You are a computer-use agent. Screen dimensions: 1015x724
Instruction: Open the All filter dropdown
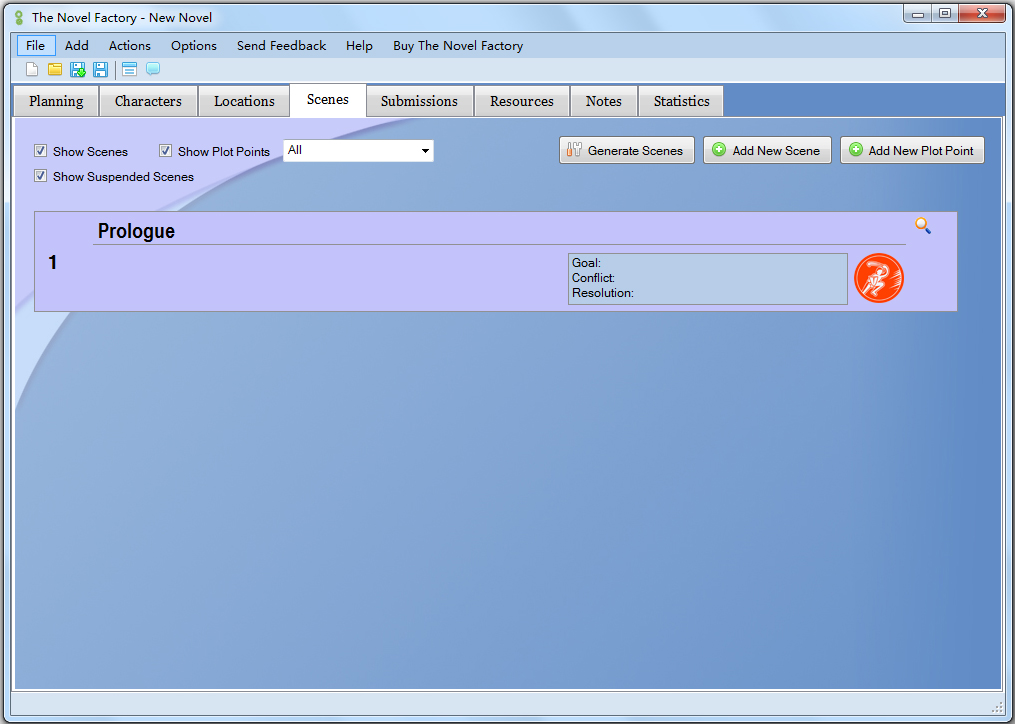click(x=358, y=151)
